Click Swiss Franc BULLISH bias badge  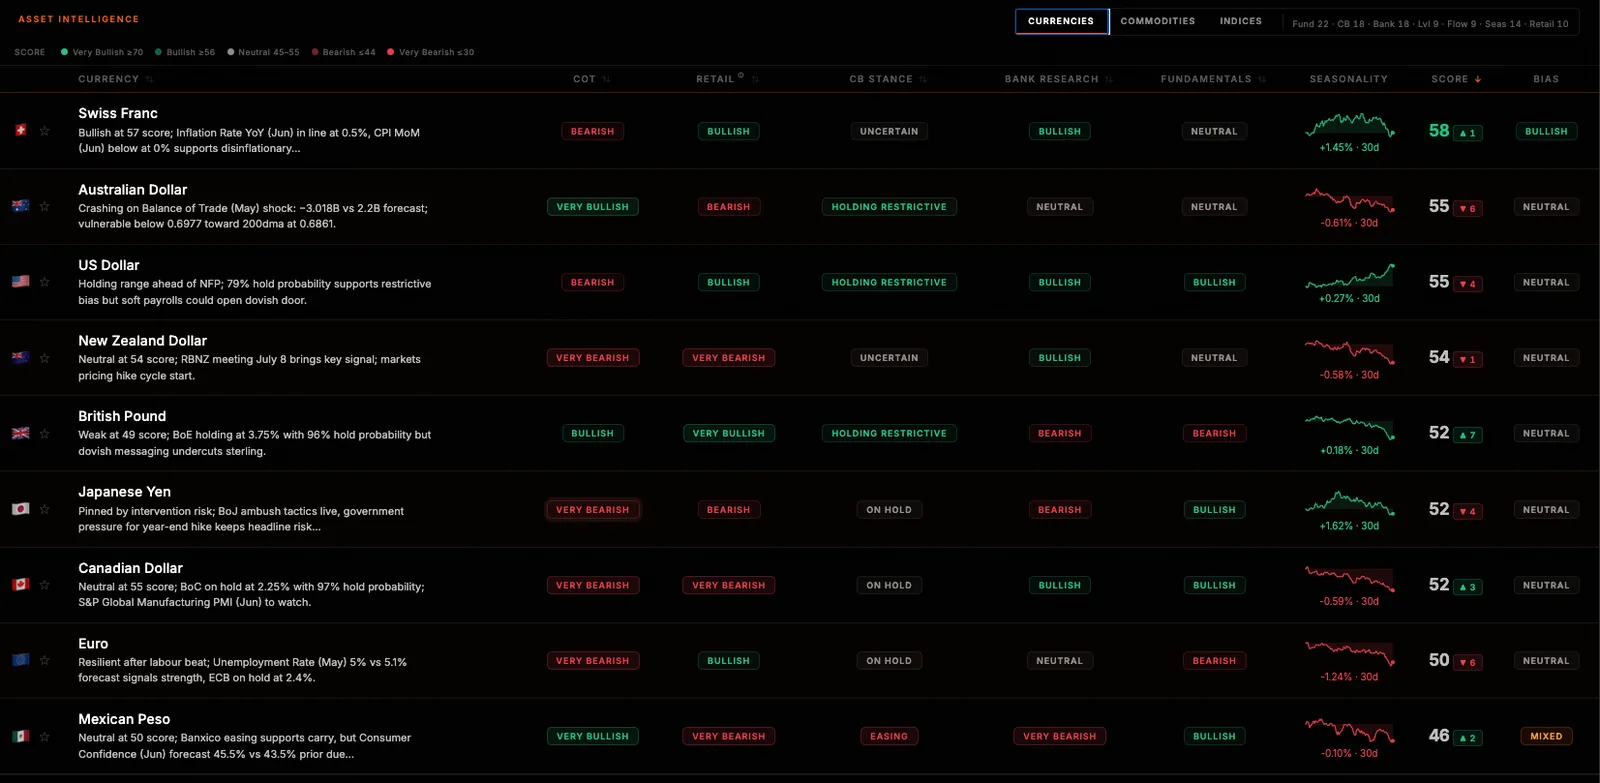tap(1546, 131)
